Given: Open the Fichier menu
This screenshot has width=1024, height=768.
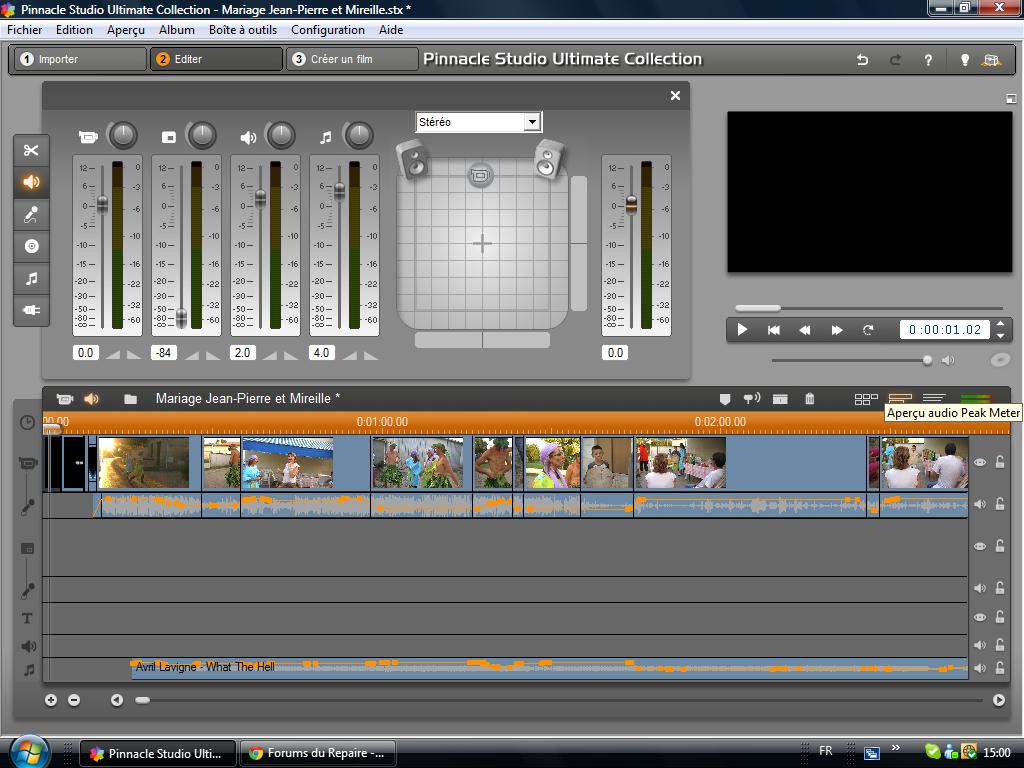Looking at the screenshot, I should click(25, 30).
